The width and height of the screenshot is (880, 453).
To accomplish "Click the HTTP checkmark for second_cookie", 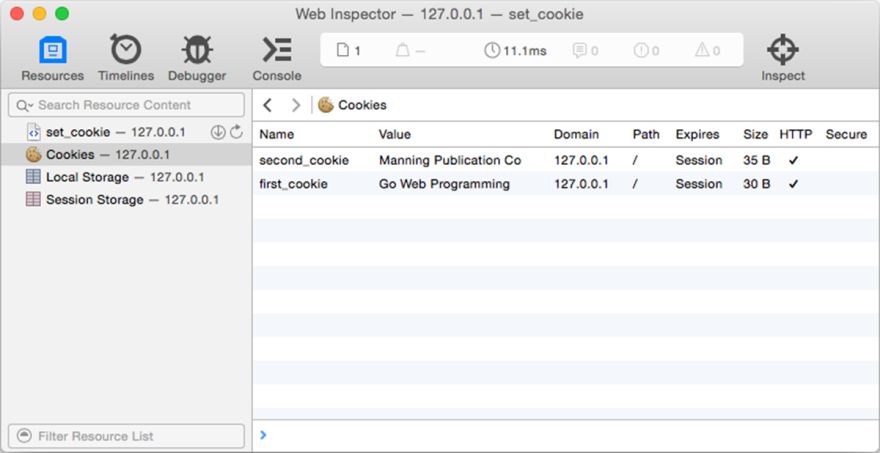I will [793, 161].
